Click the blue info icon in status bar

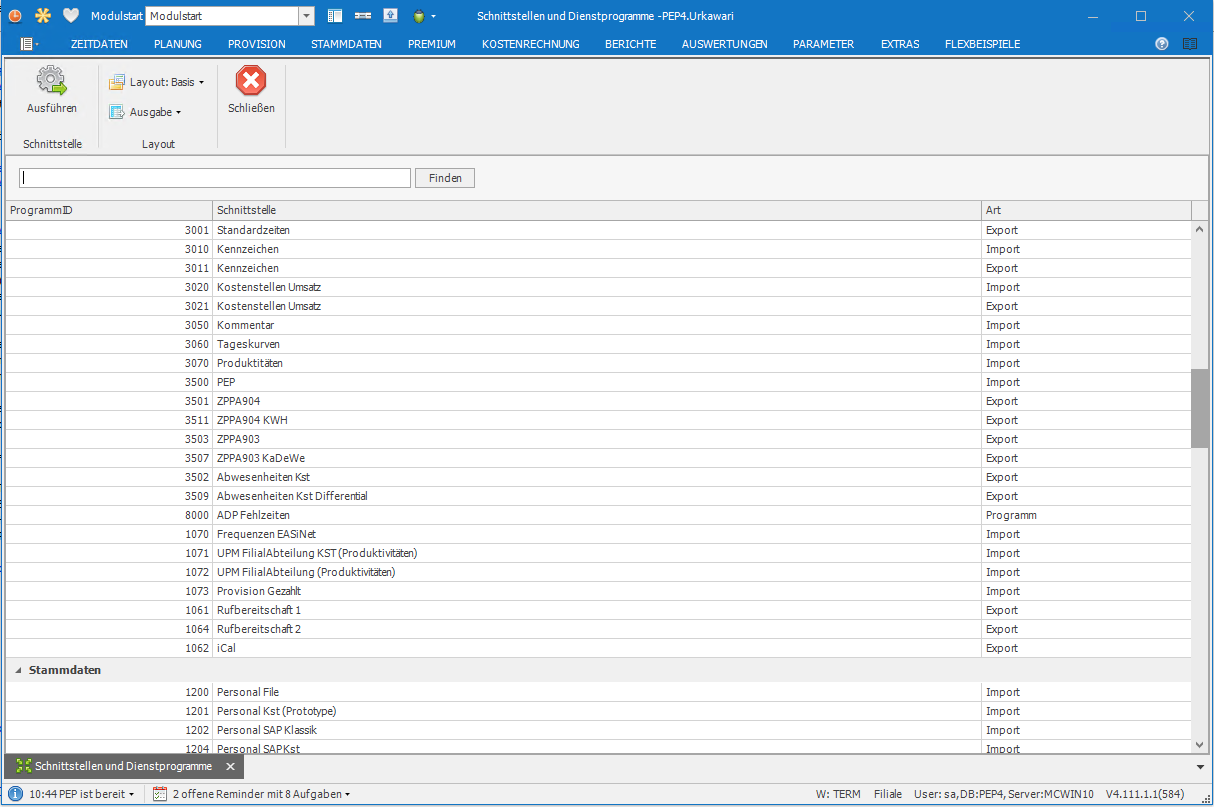coord(16,794)
